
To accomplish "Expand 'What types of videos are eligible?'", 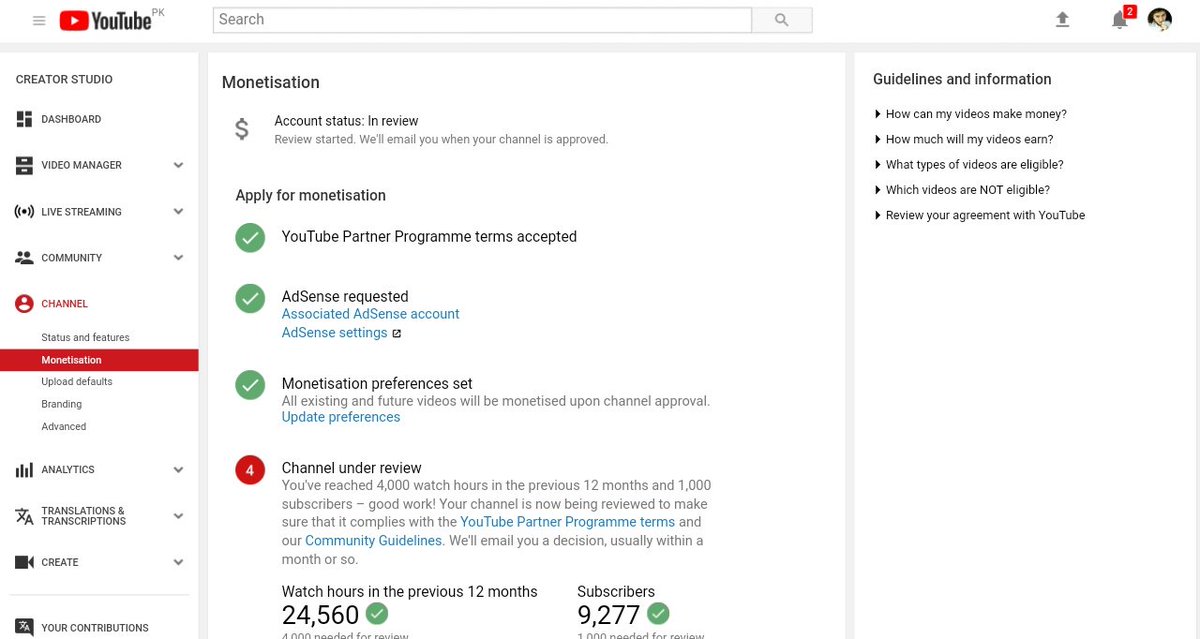I will coord(968,164).
